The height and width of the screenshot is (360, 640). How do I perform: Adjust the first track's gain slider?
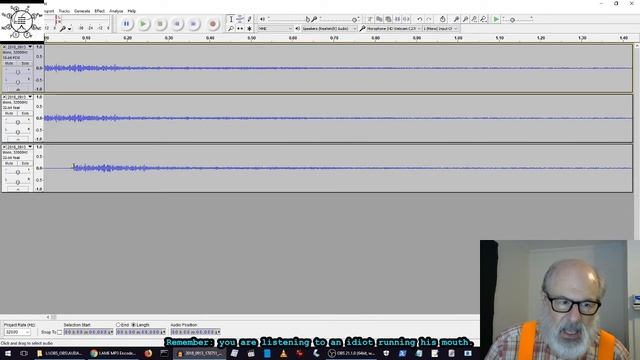click(18, 72)
